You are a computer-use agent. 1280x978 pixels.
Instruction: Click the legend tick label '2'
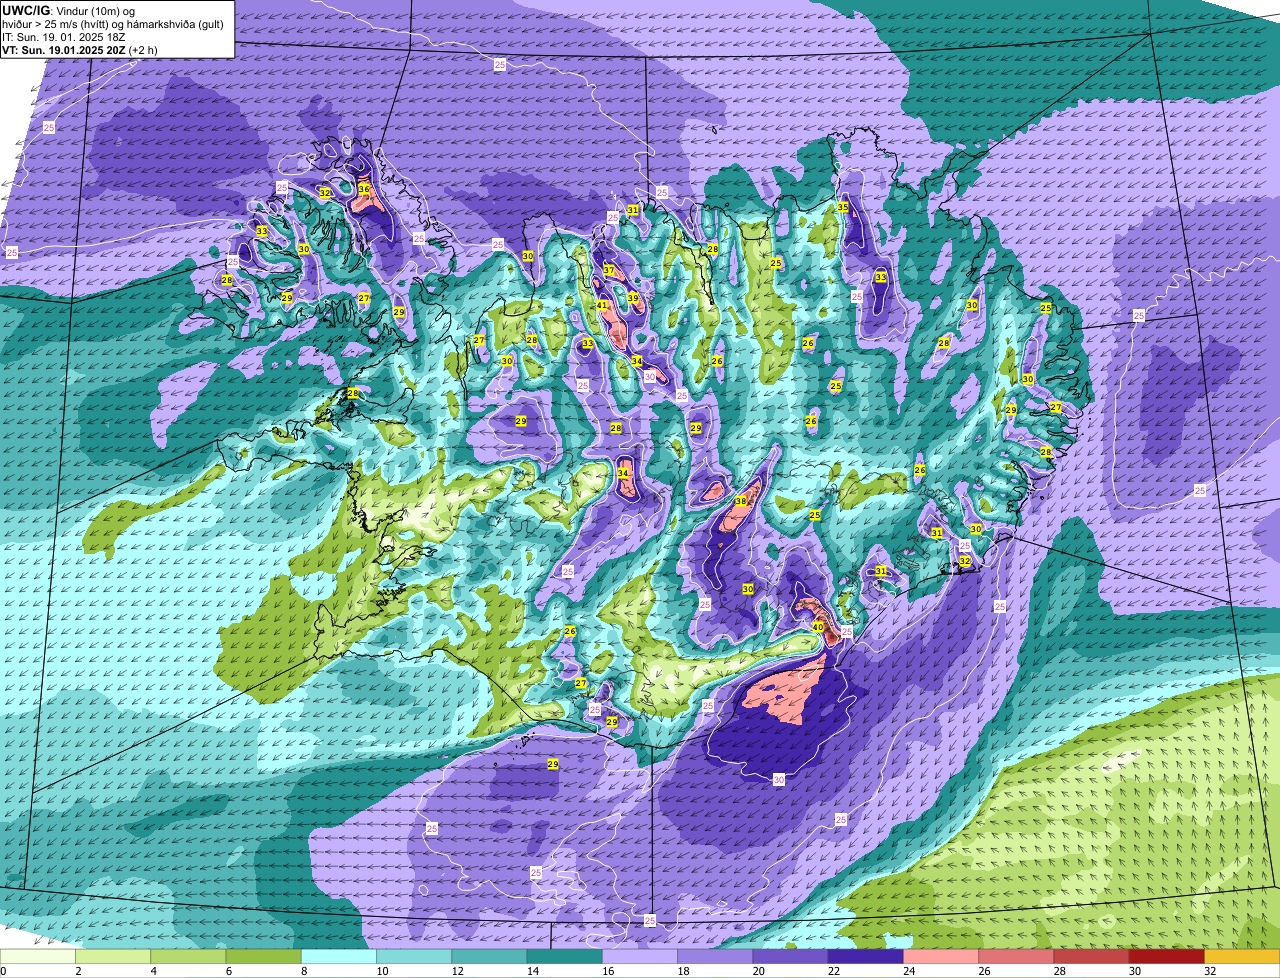[x=77, y=971]
